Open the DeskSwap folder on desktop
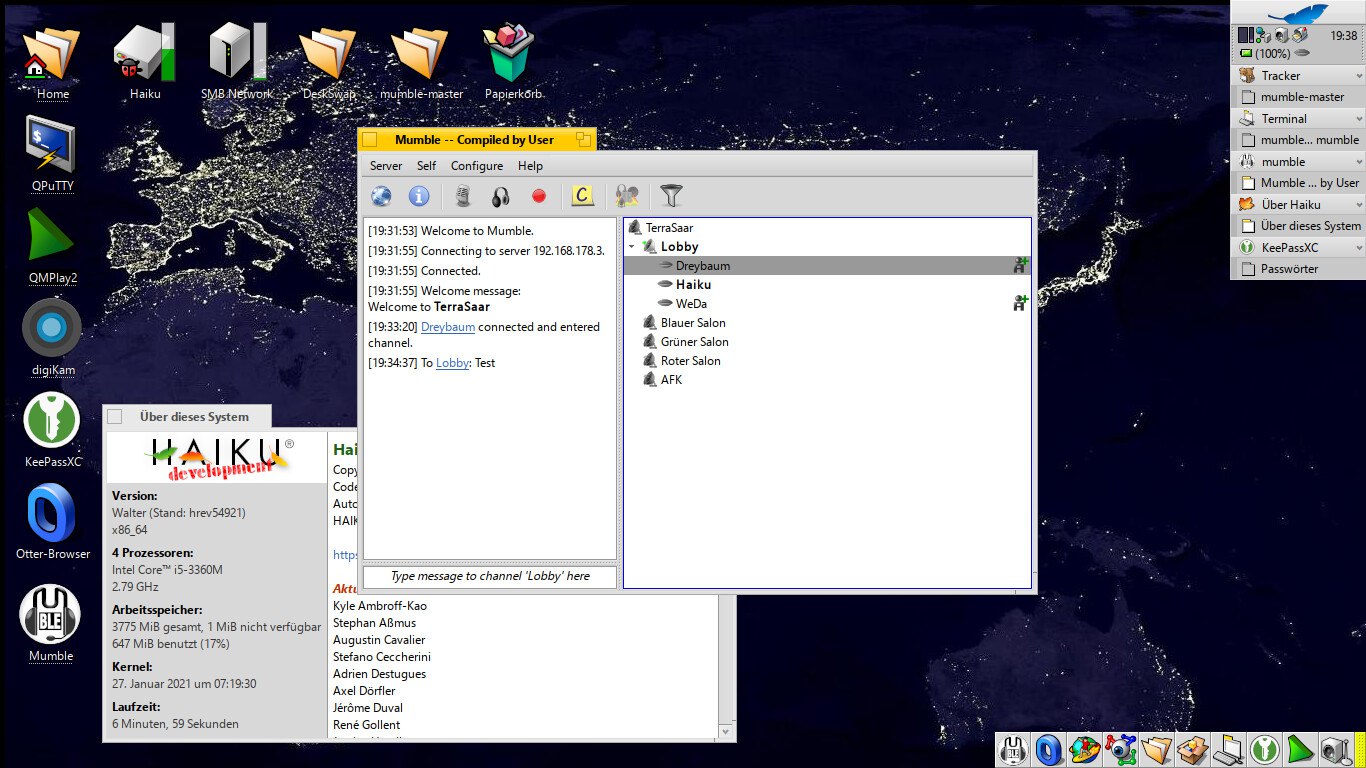This screenshot has height=768, width=1366. pyautogui.click(x=329, y=54)
